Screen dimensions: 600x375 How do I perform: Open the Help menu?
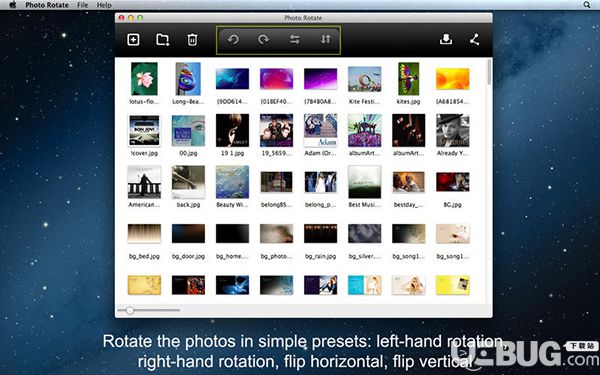pyautogui.click(x=104, y=5)
